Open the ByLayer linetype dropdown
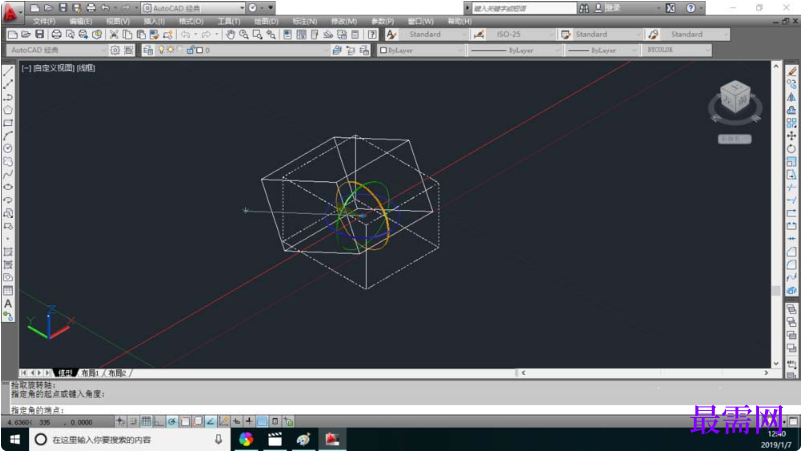Image resolution: width=802 pixels, height=451 pixels. tap(515, 50)
